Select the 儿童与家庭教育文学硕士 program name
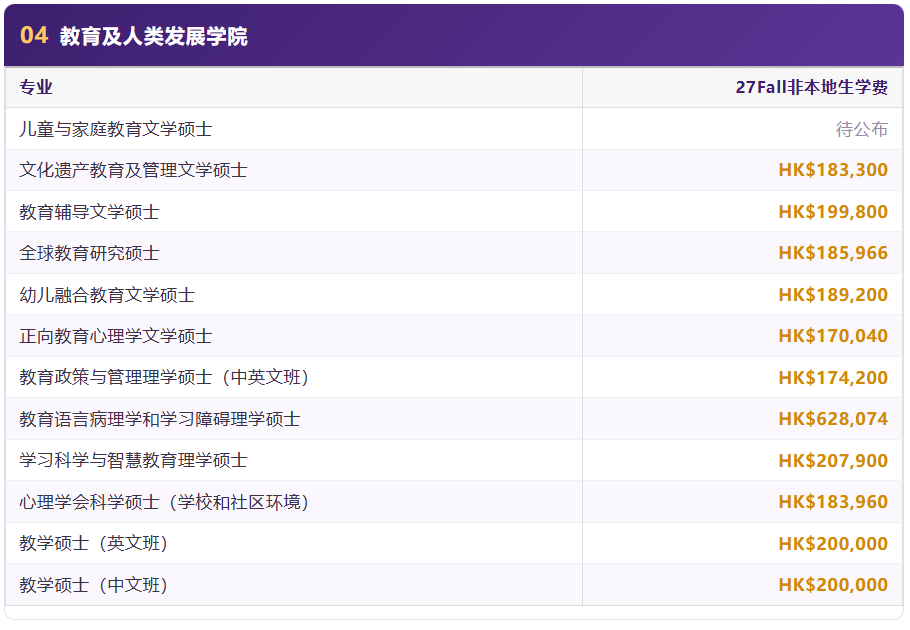 click(x=115, y=129)
